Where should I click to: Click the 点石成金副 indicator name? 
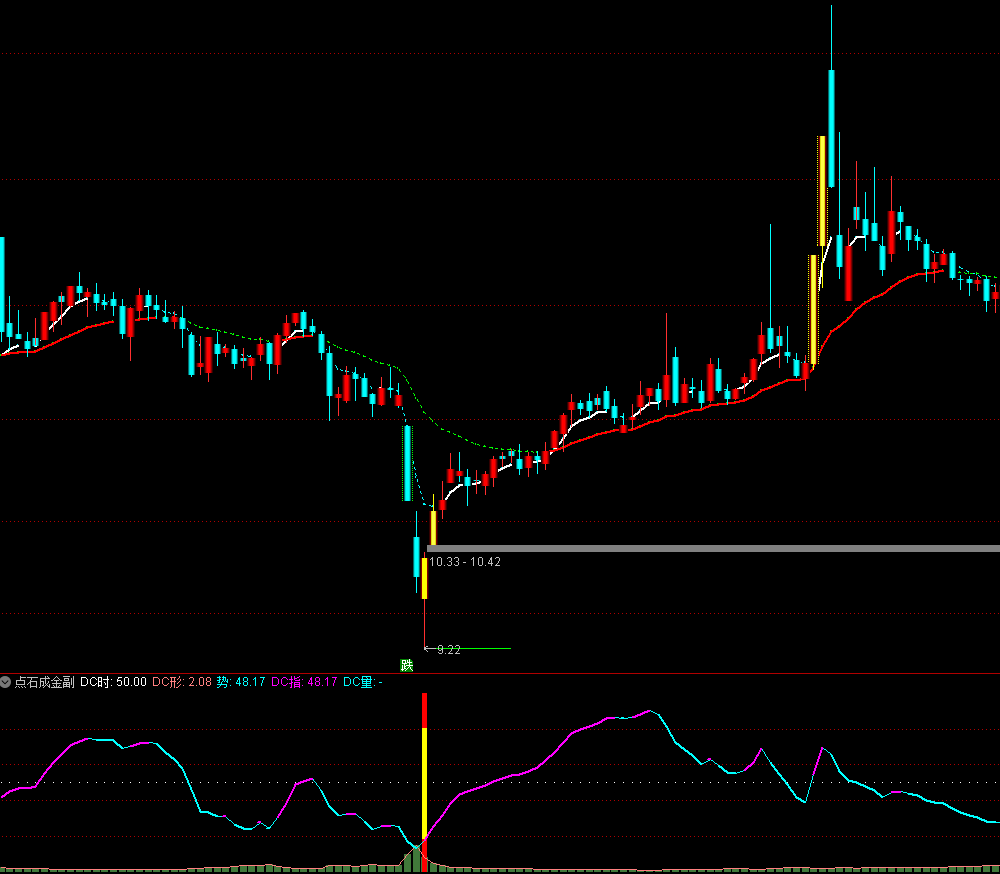click(44, 682)
